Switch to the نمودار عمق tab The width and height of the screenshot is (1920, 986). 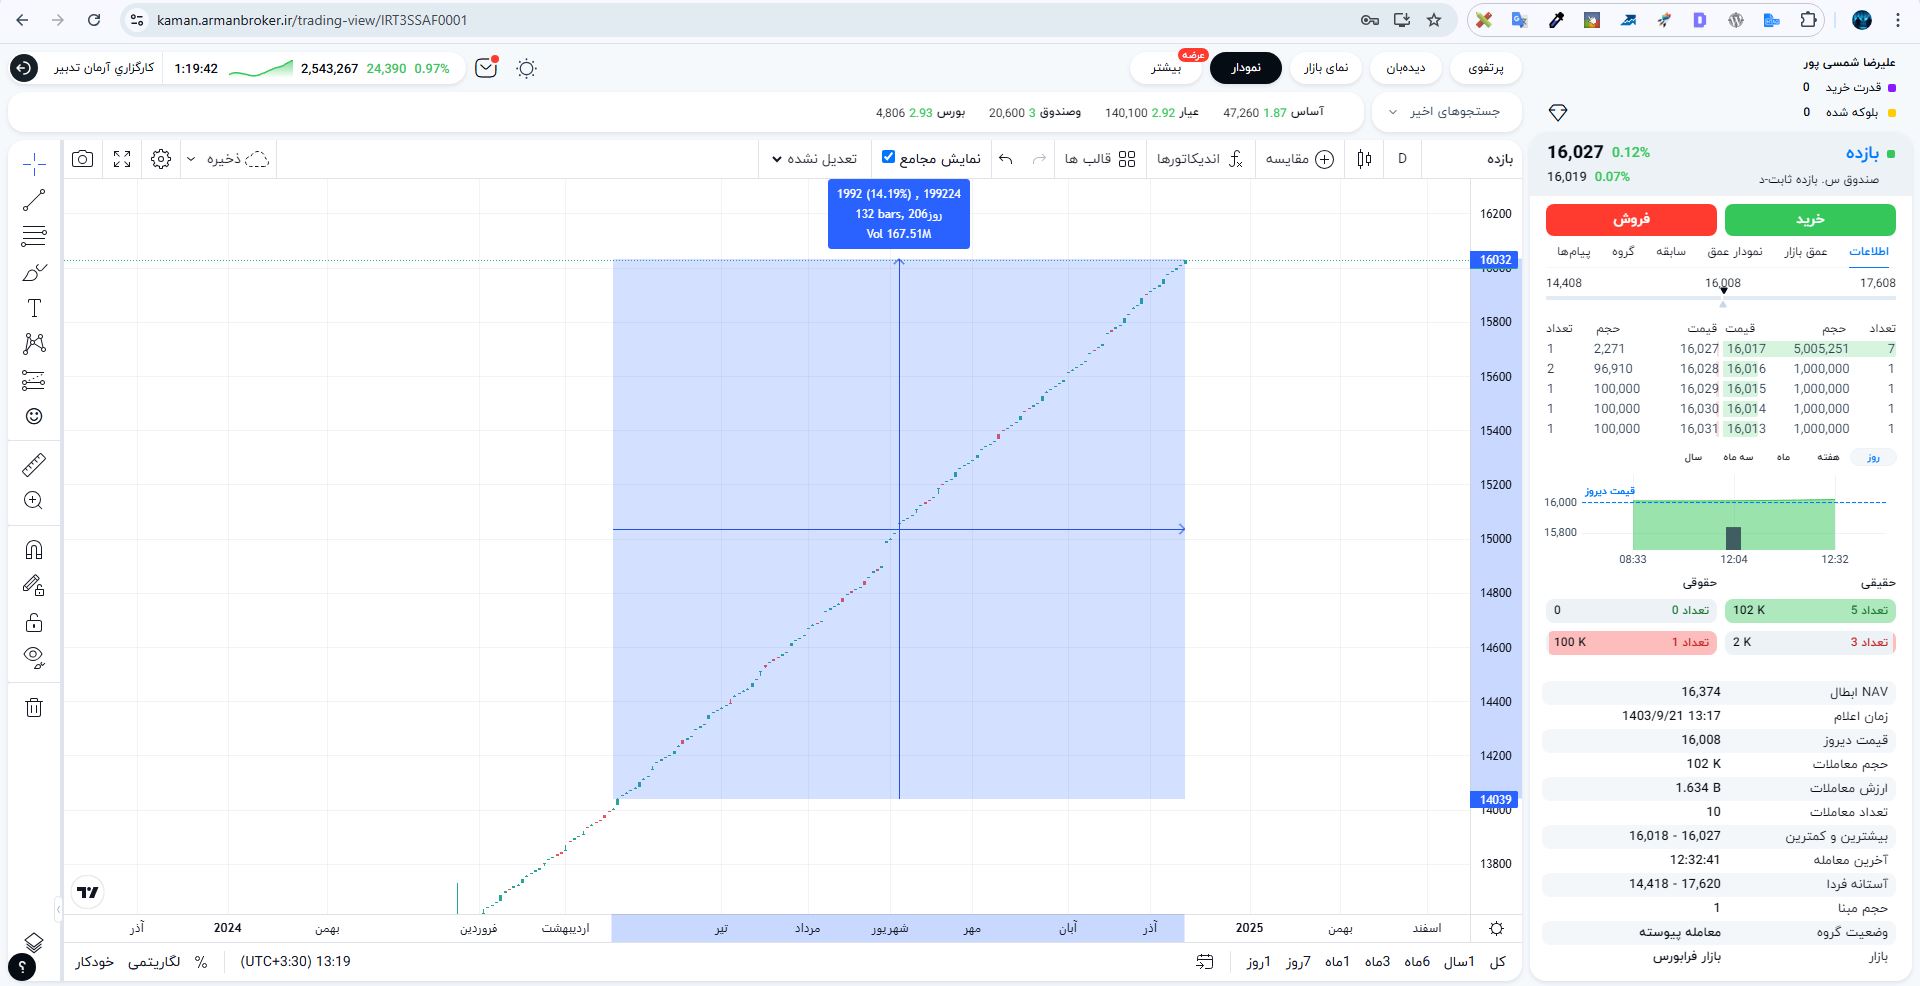1735,252
